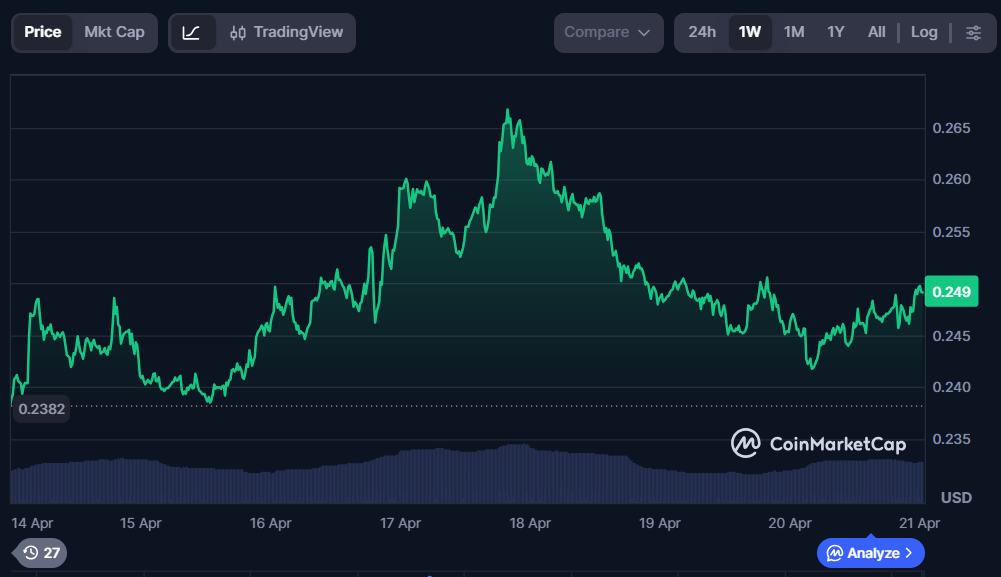Image resolution: width=1001 pixels, height=577 pixels.
Task: Click the 16 Apr date axis label
Action: point(270,523)
